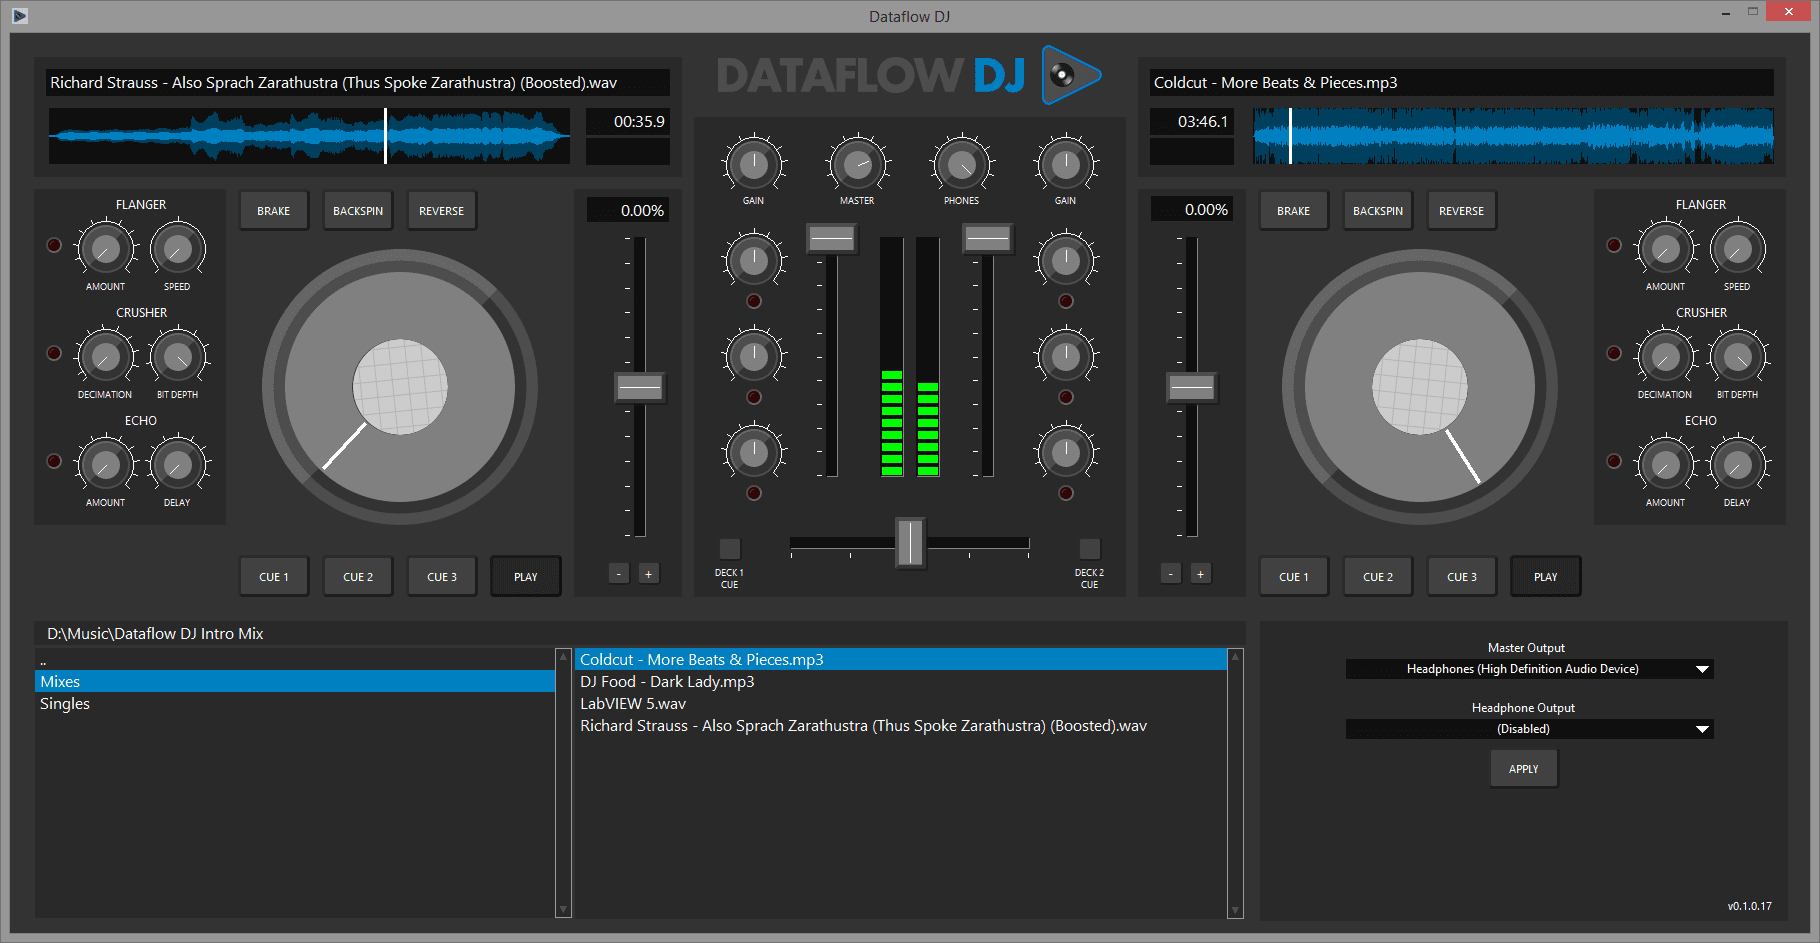Enable right deck Echo effect LED
Viewport: 1820px width, 943px height.
(1614, 461)
